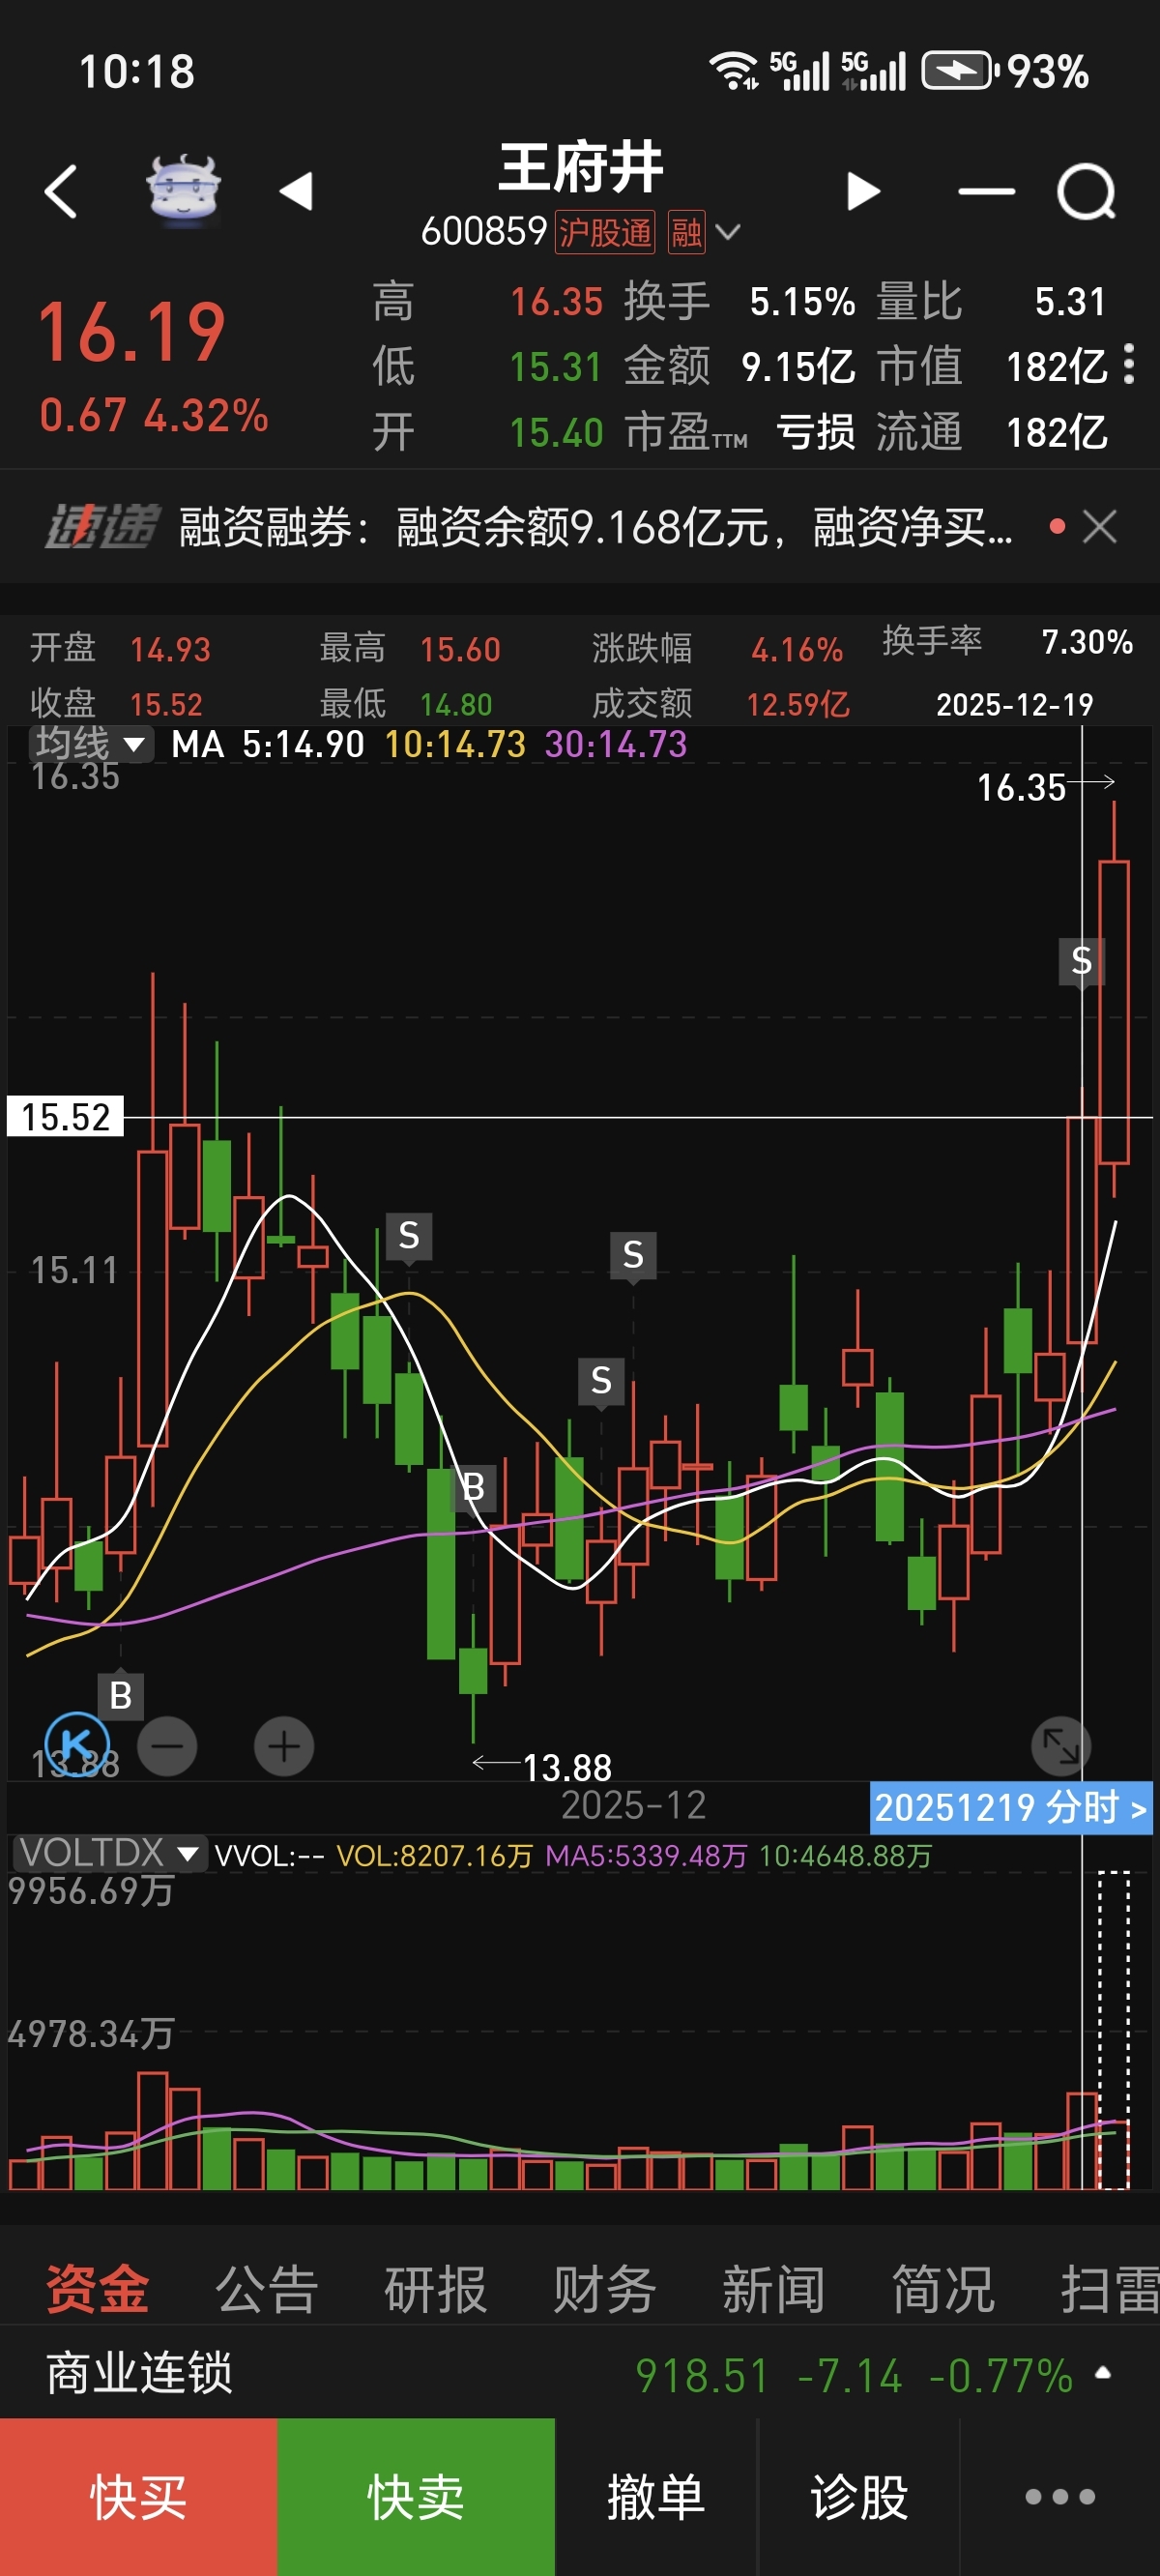
Task: Tap the red 快买 button
Action: 138,2497
